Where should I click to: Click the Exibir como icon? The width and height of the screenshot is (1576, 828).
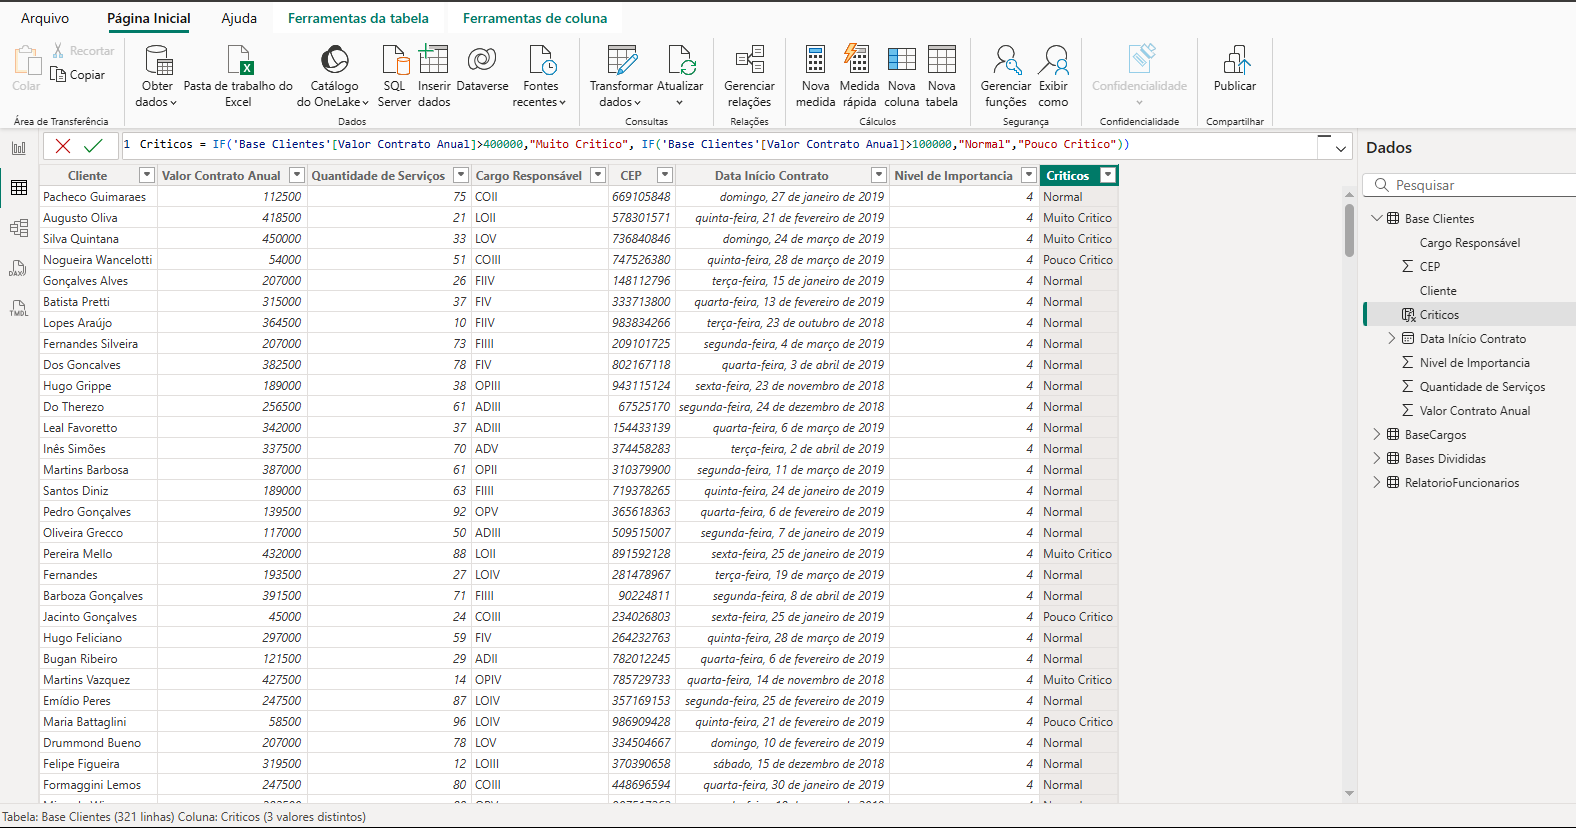pos(1053,60)
